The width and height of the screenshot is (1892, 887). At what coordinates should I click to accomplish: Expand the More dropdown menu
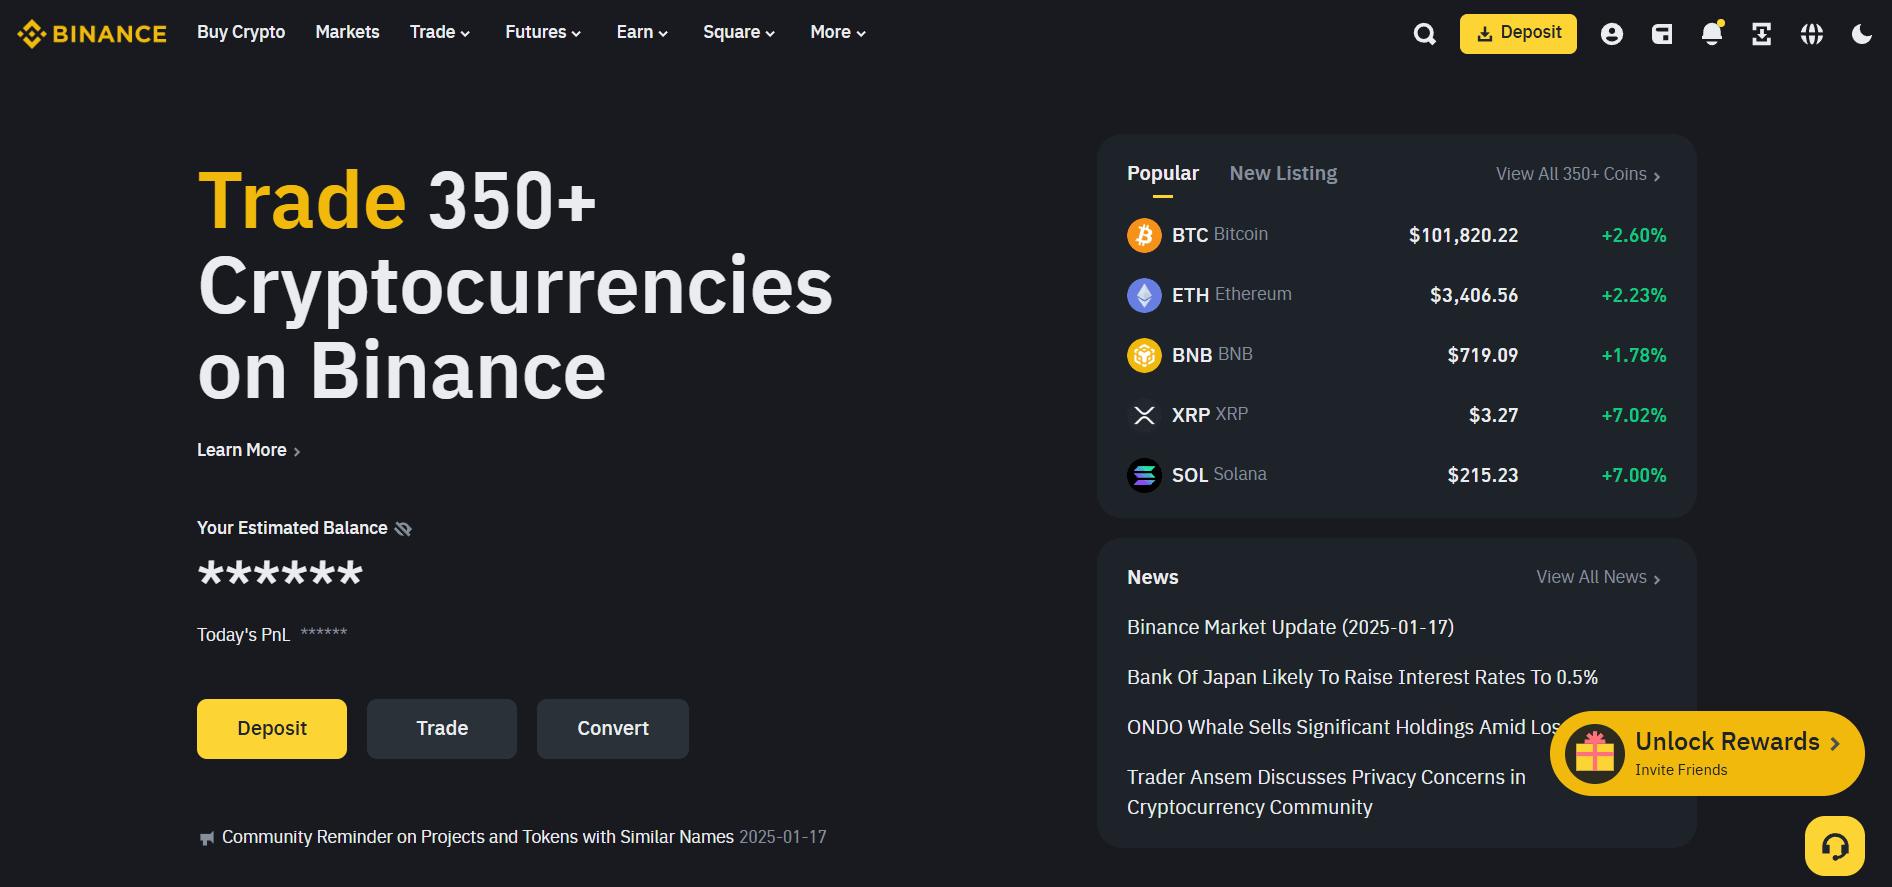click(x=838, y=32)
